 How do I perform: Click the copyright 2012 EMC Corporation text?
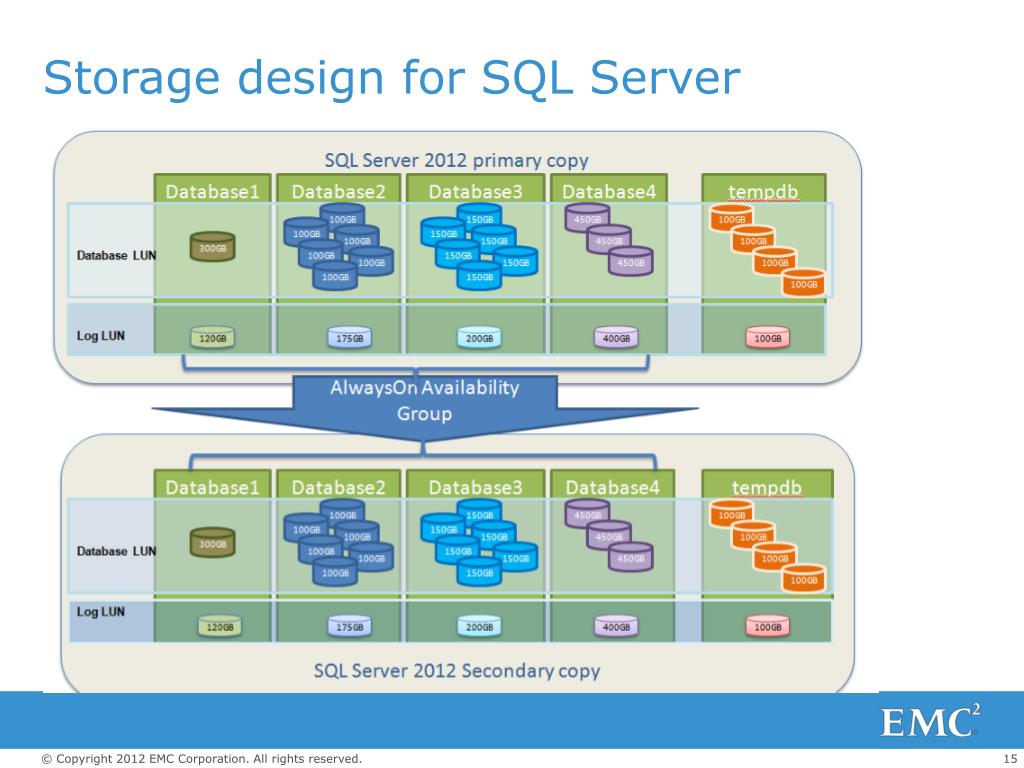point(202,758)
